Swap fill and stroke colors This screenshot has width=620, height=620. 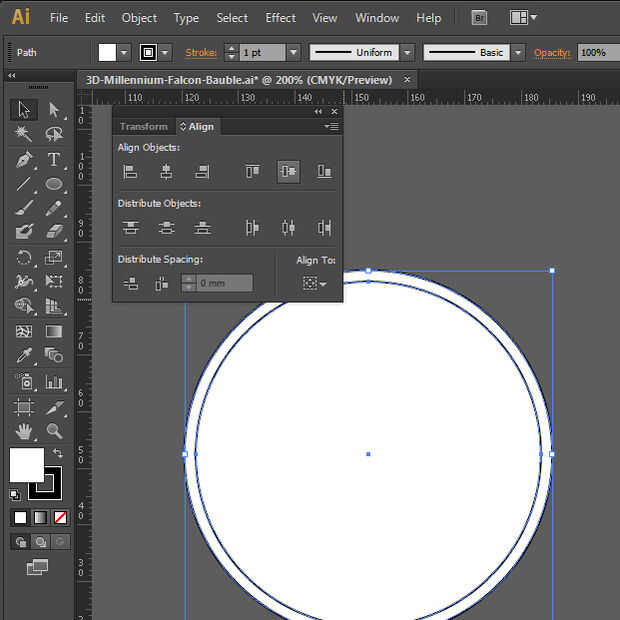pos(56,455)
